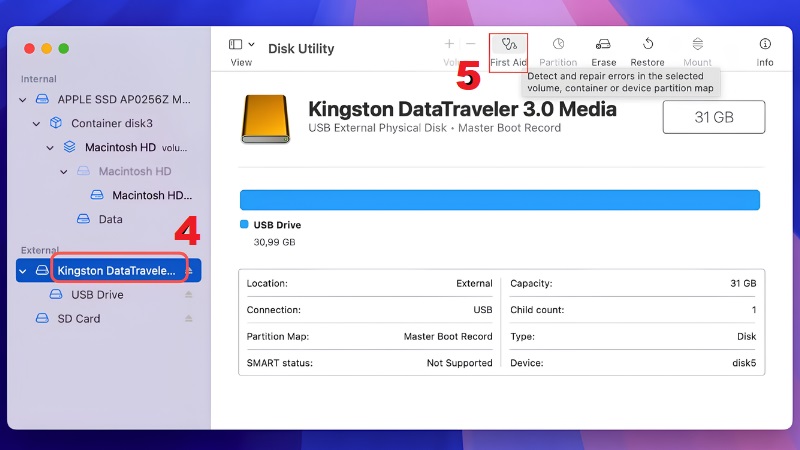800x450 pixels.
Task: Click the sidebar View icon
Action: coord(235,44)
